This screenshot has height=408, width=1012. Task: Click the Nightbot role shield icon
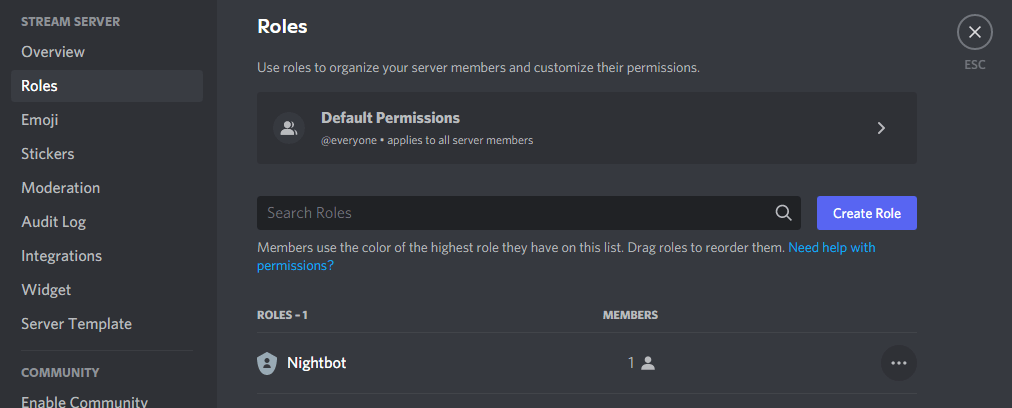tap(267, 363)
